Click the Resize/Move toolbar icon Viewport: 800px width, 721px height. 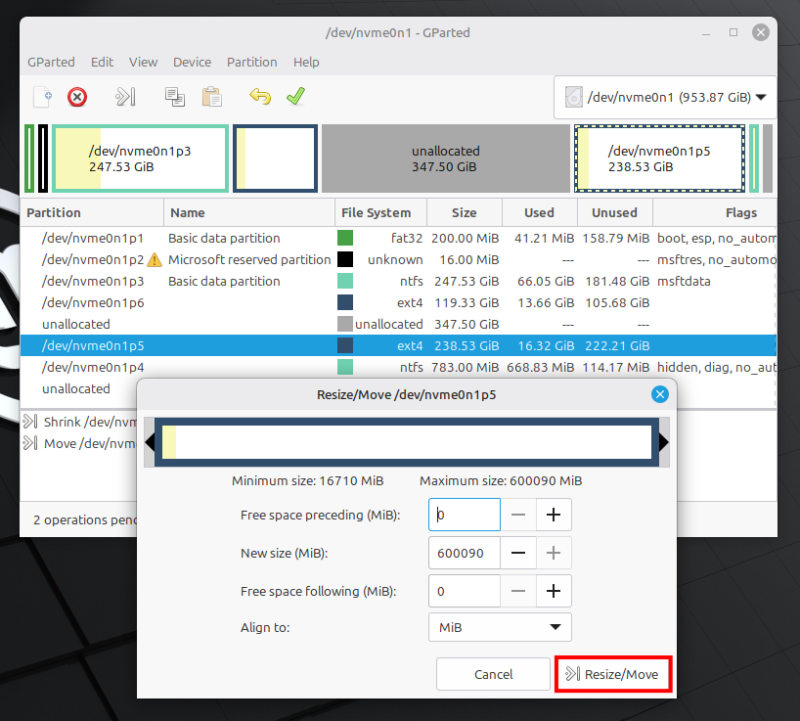(124, 97)
